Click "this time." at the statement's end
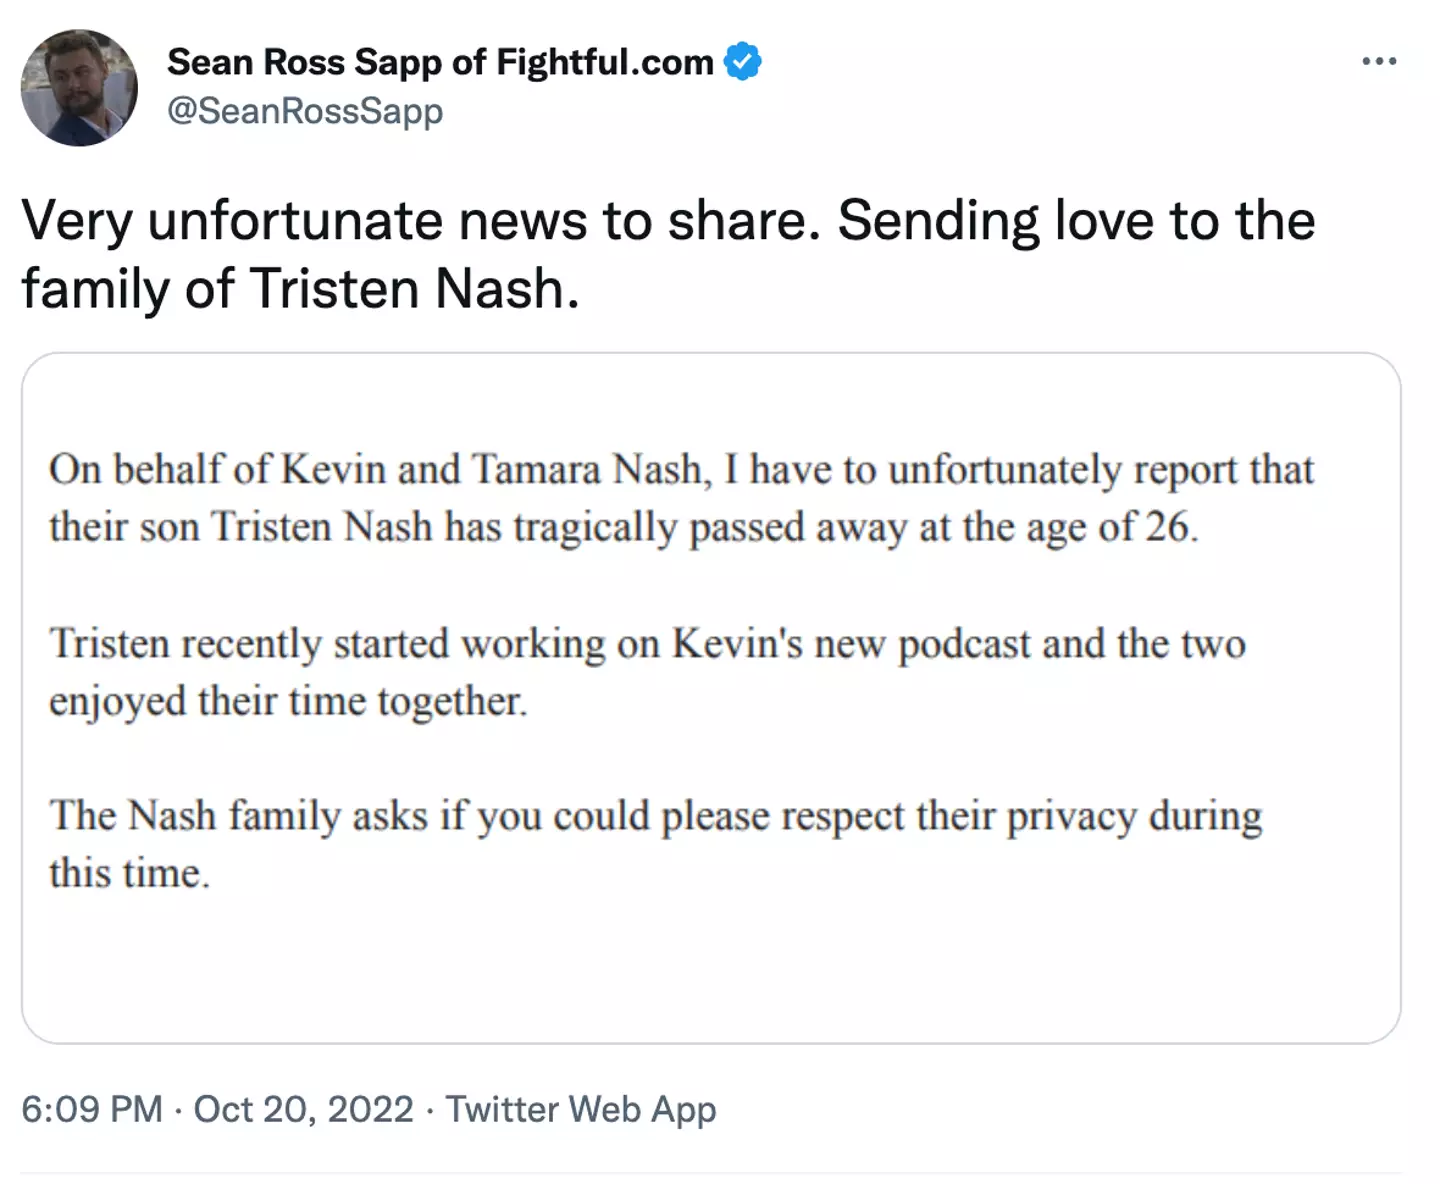 tap(130, 873)
